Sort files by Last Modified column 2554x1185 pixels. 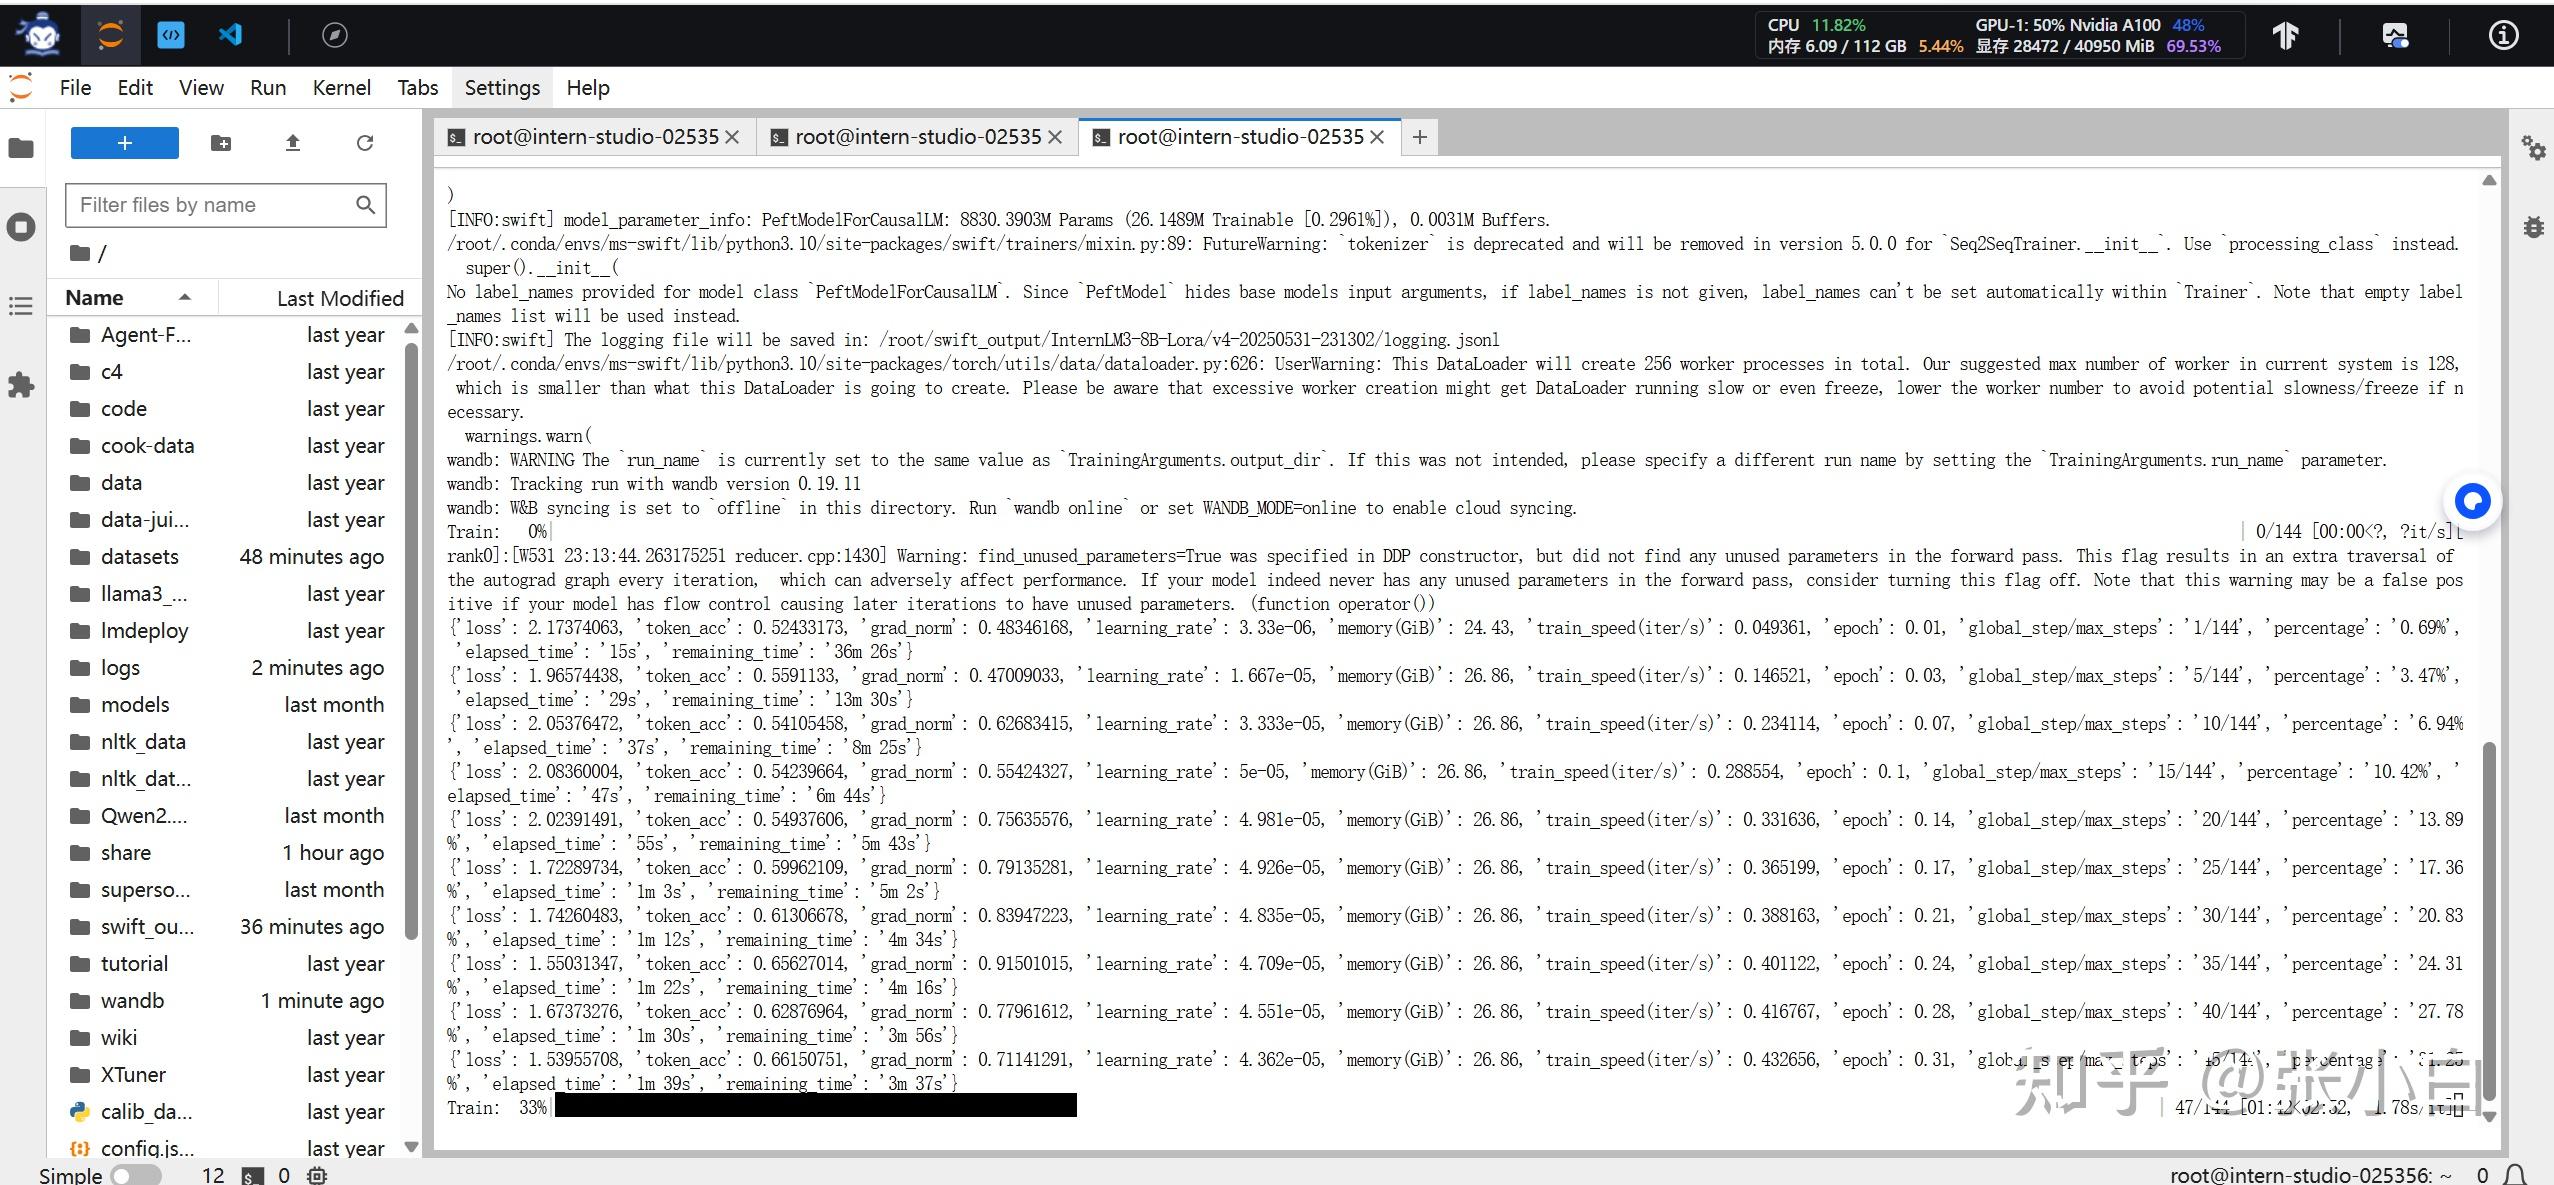tap(339, 298)
